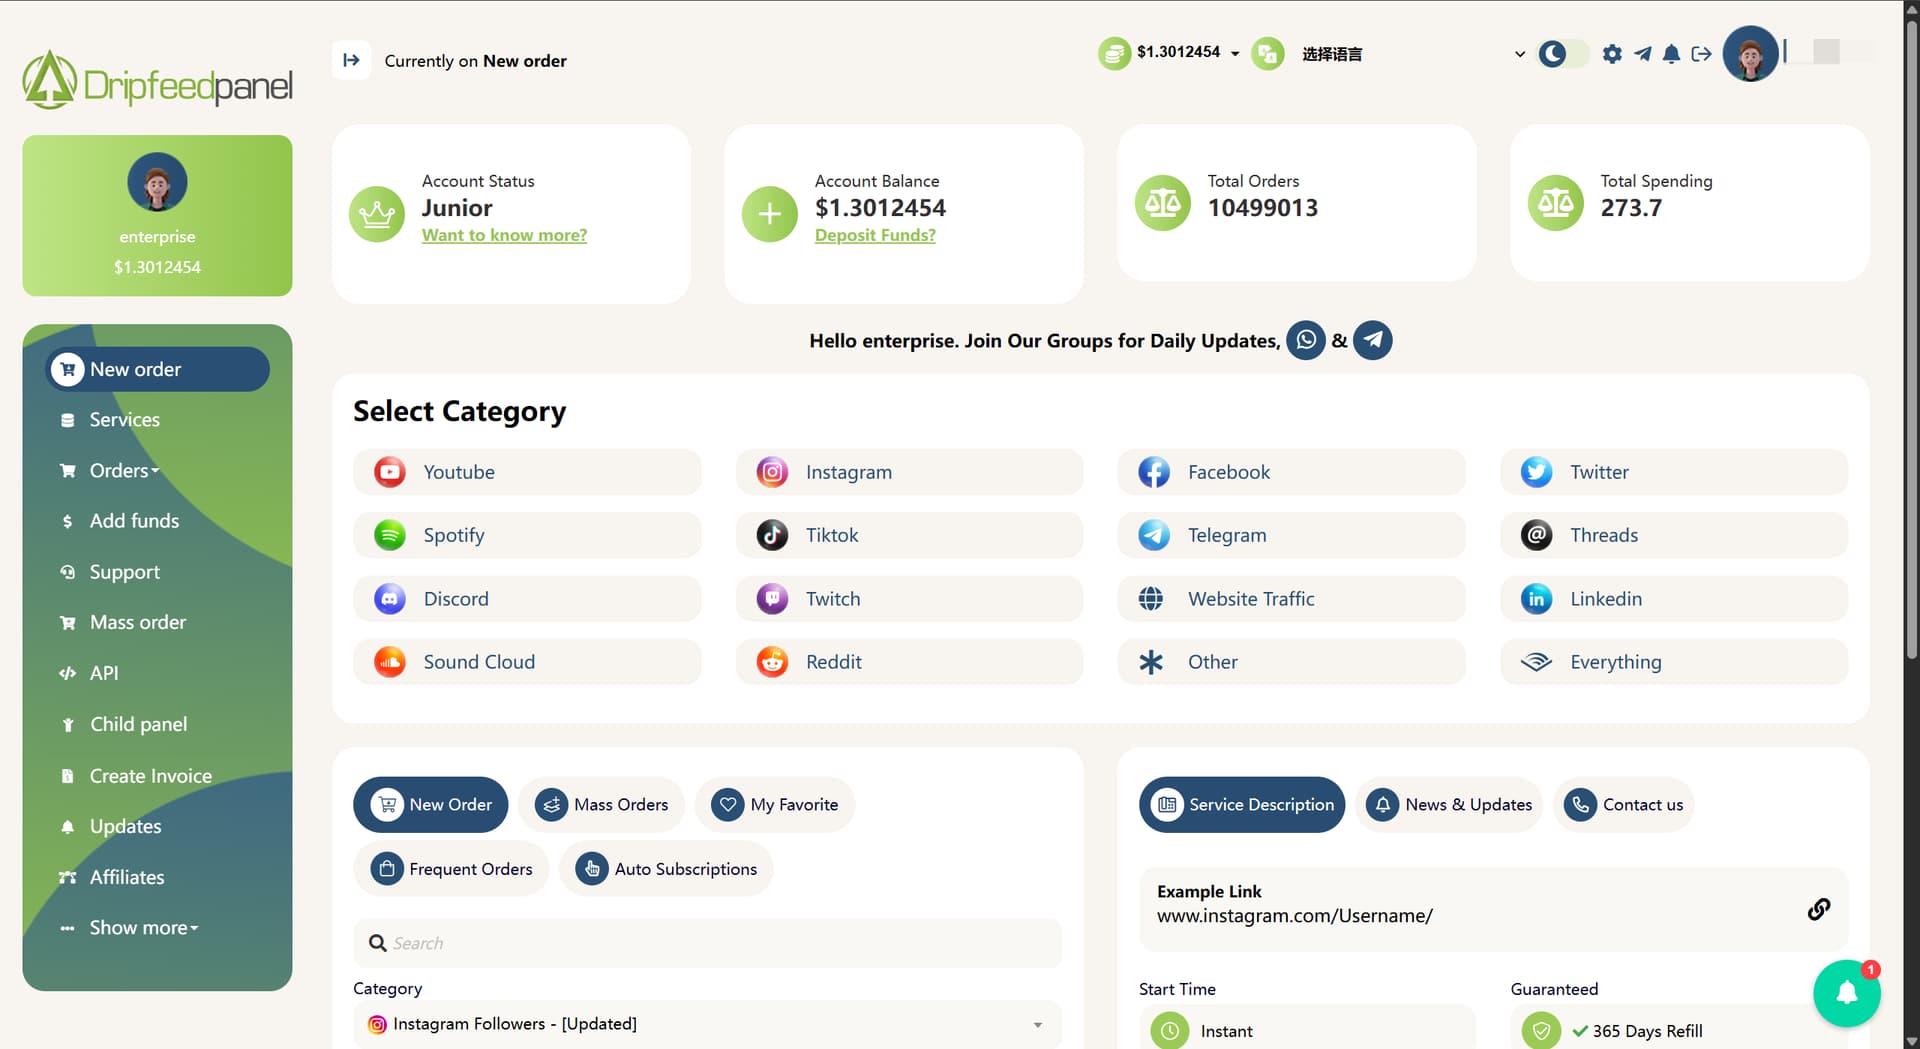Pick the Twitter category
This screenshot has height=1049, width=1920.
[x=1674, y=472]
